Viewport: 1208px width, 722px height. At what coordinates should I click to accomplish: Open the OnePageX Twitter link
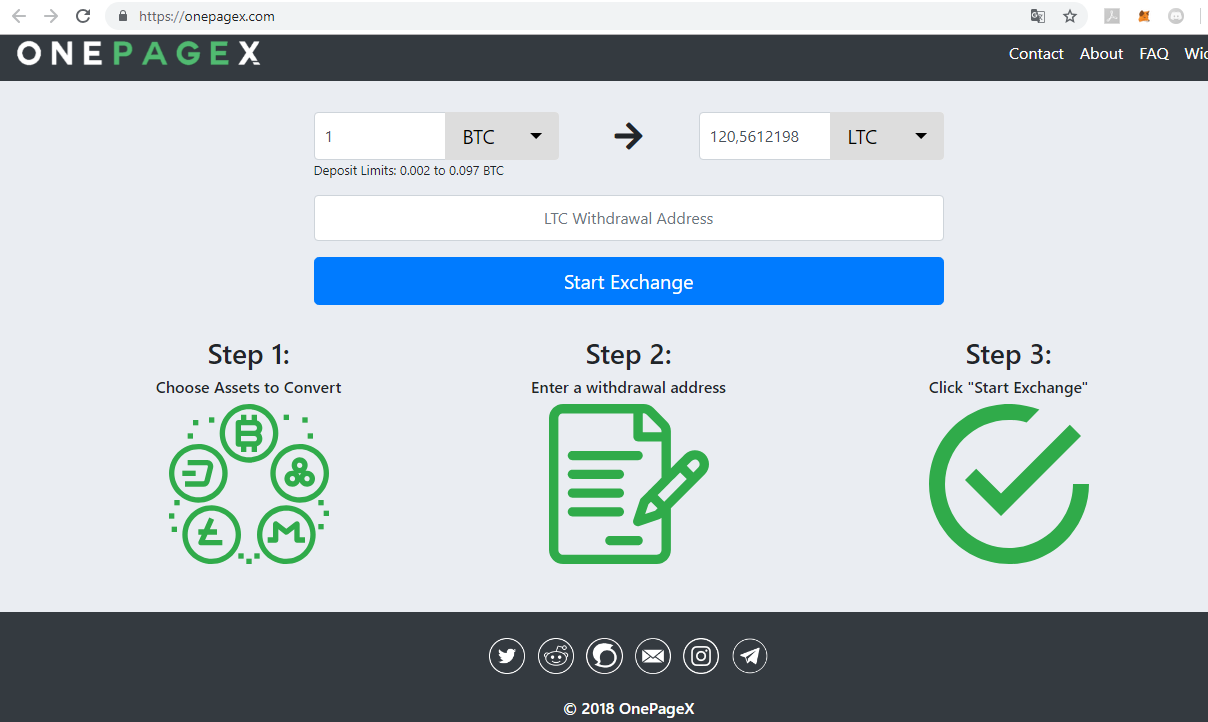(507, 656)
